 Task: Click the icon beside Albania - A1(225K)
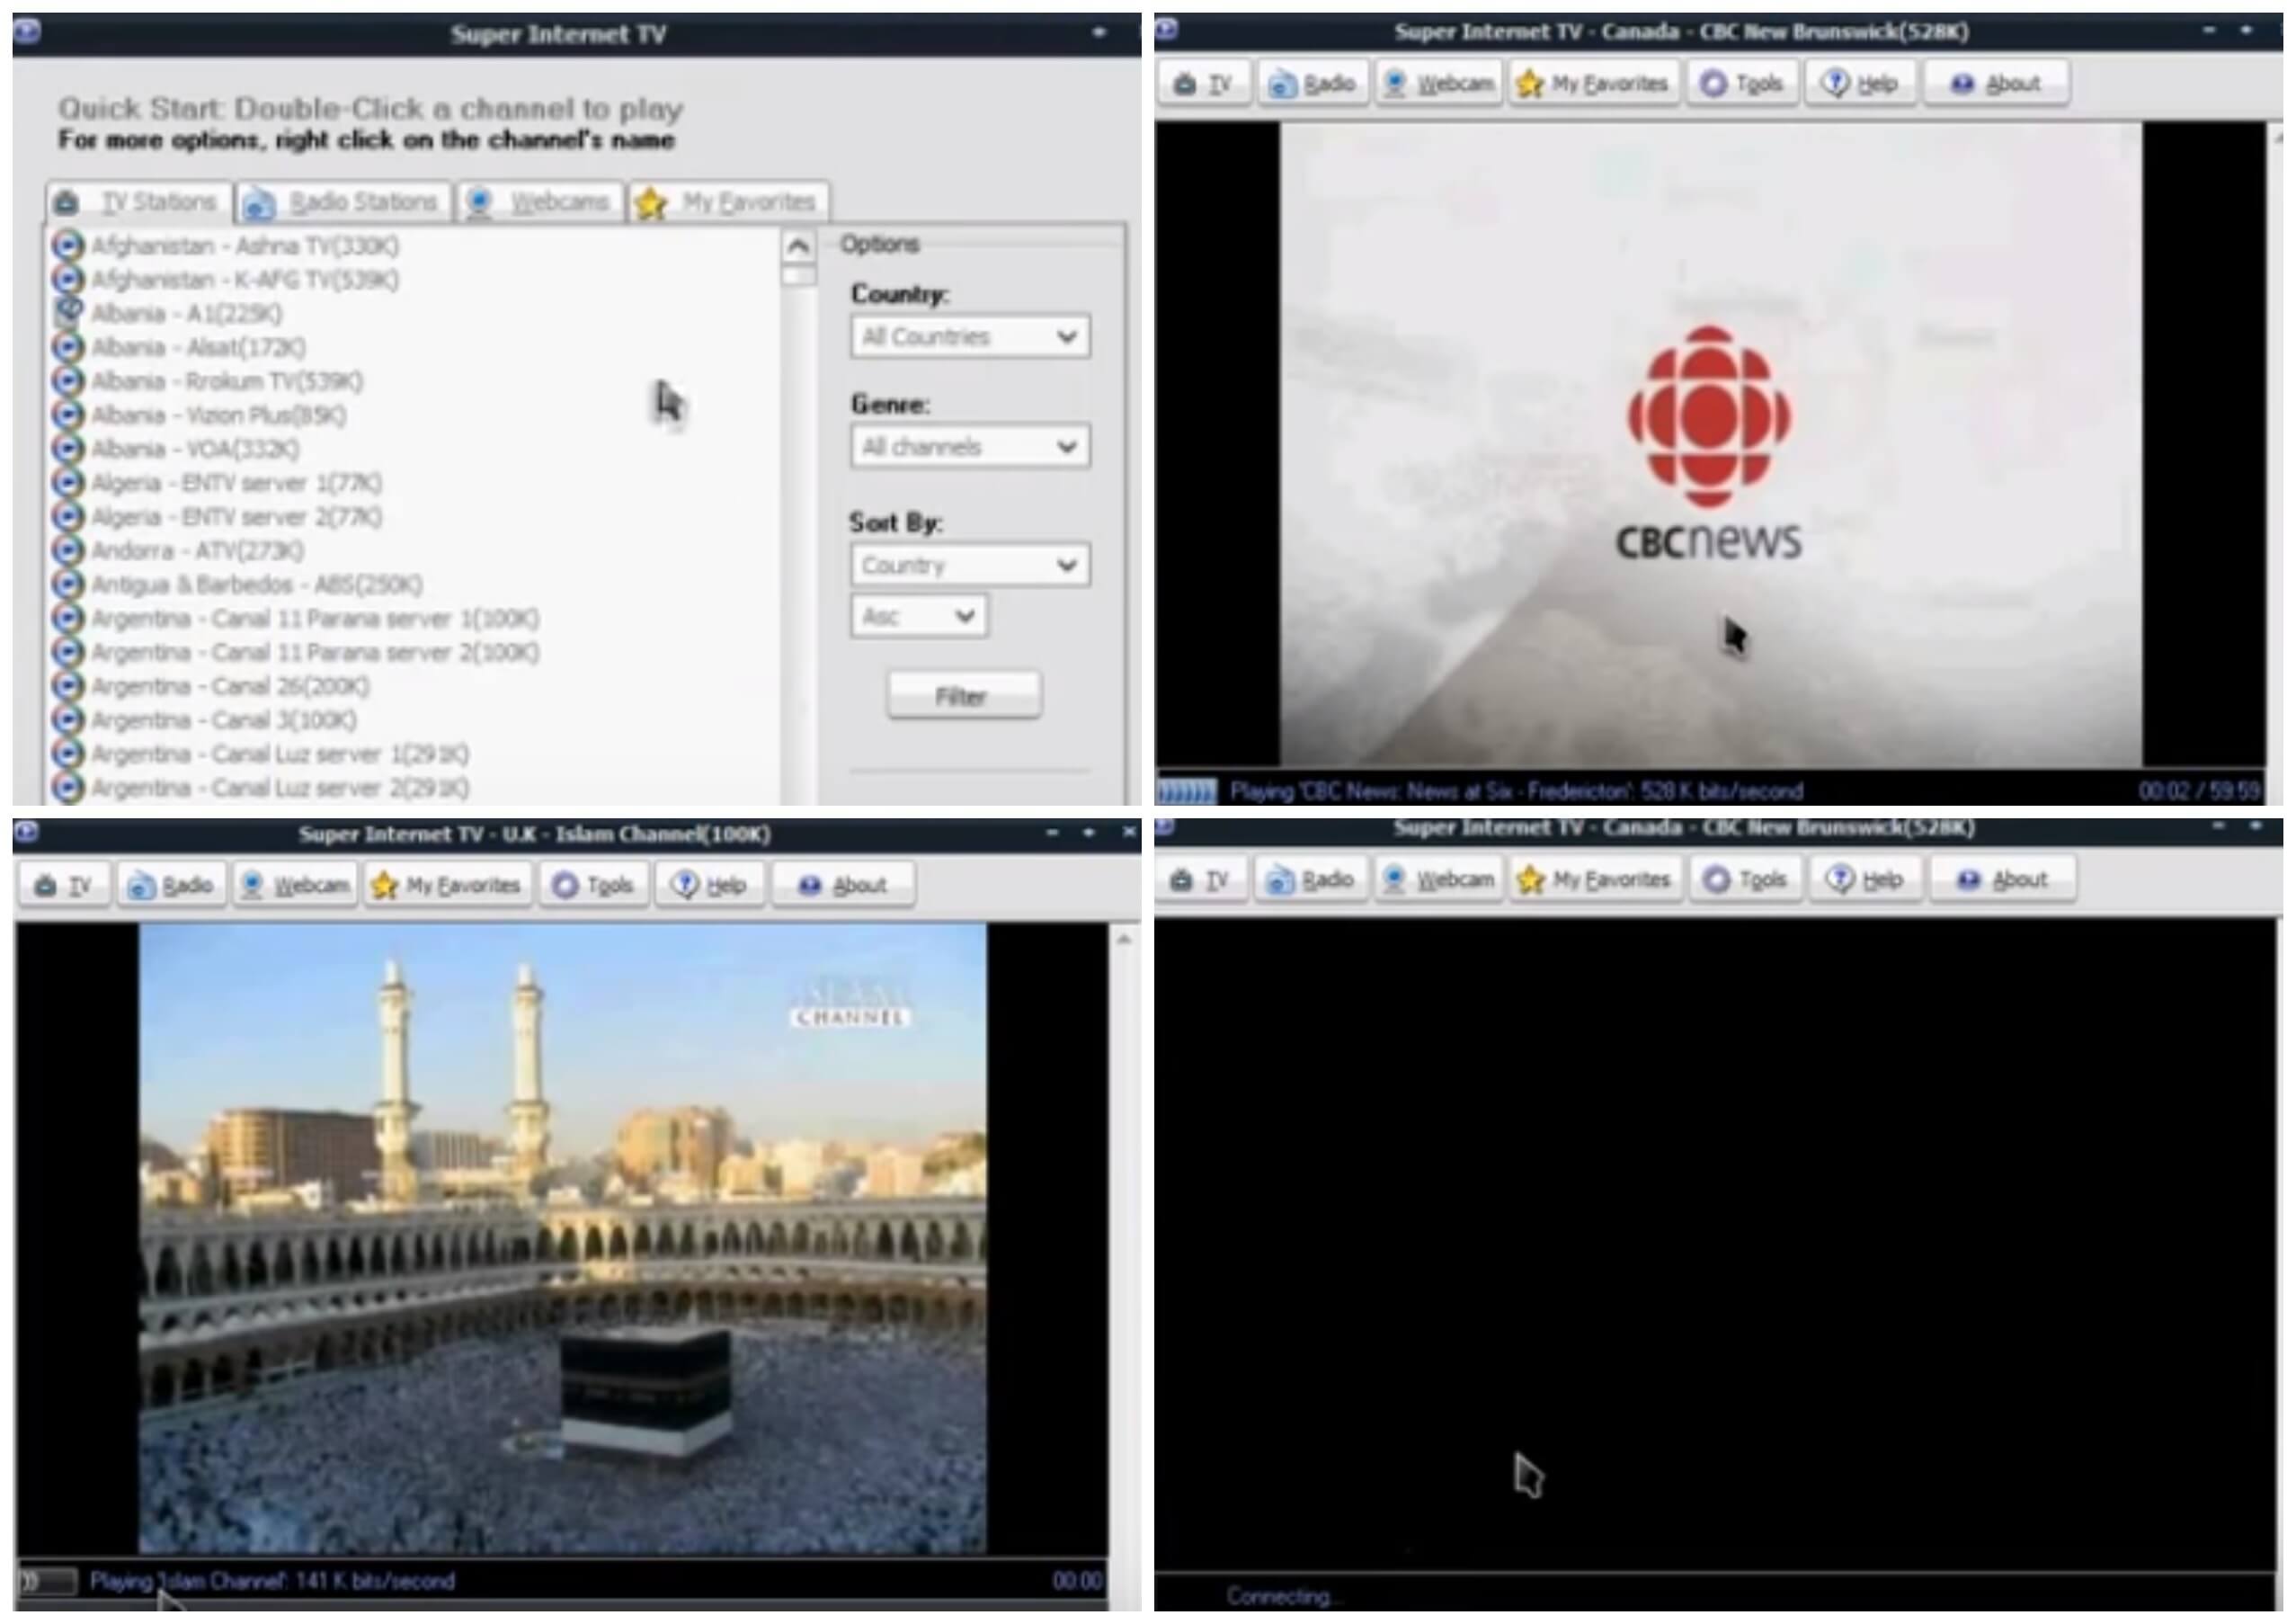point(67,313)
